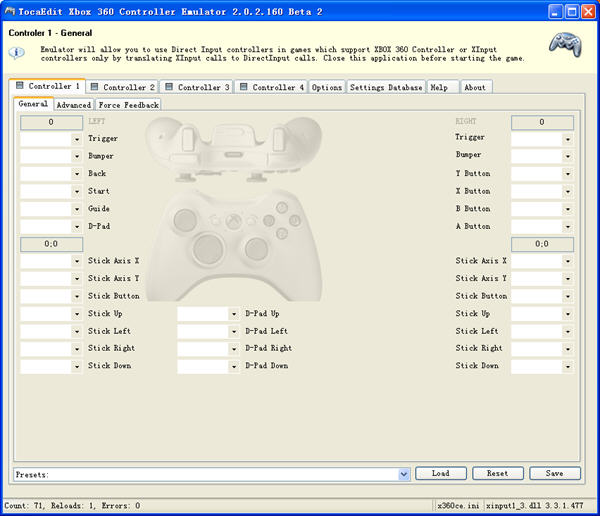Screen dimensions: 600x516
Task: Click the Save button
Action: (555, 473)
